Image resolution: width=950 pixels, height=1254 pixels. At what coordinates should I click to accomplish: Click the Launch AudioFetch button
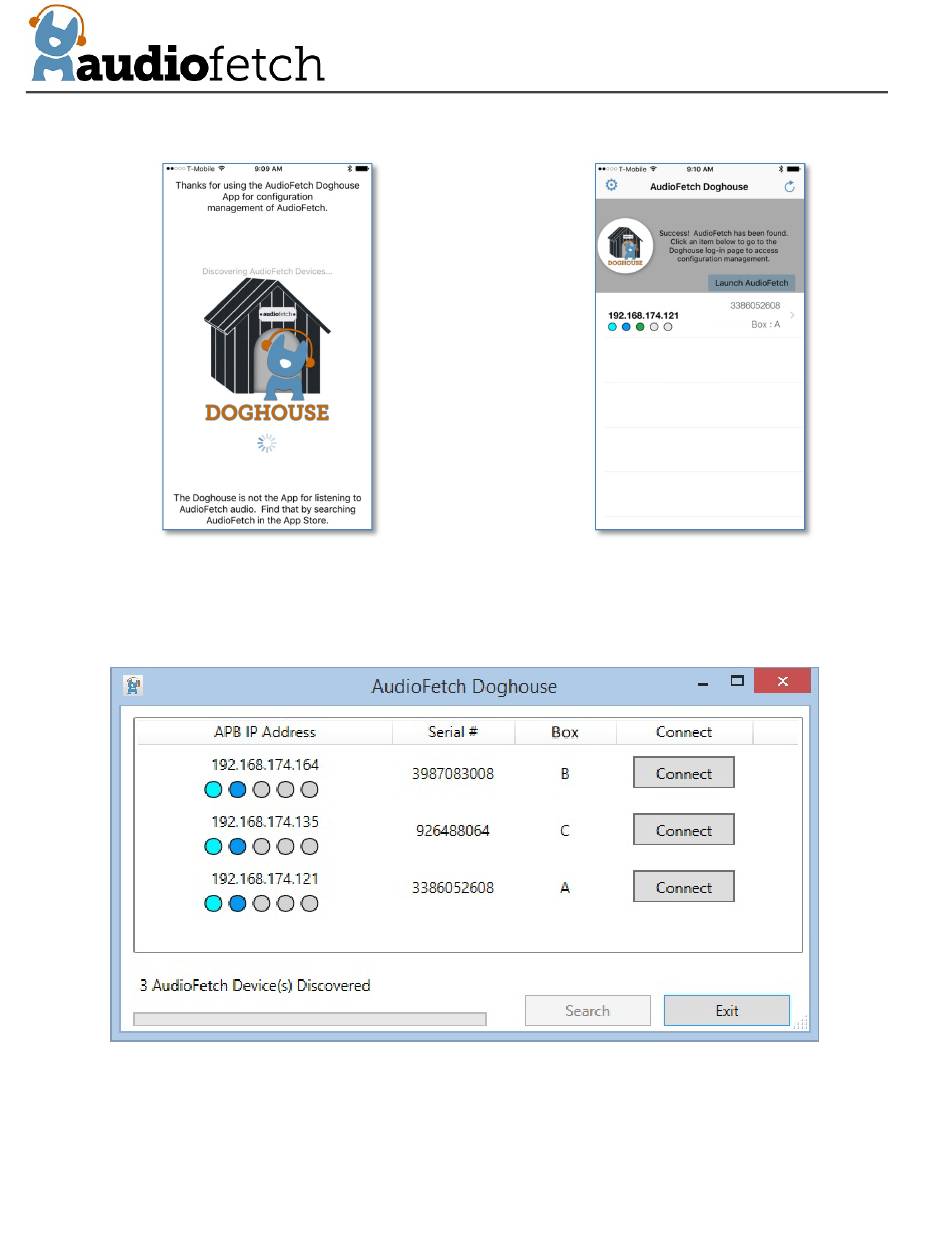click(x=751, y=283)
